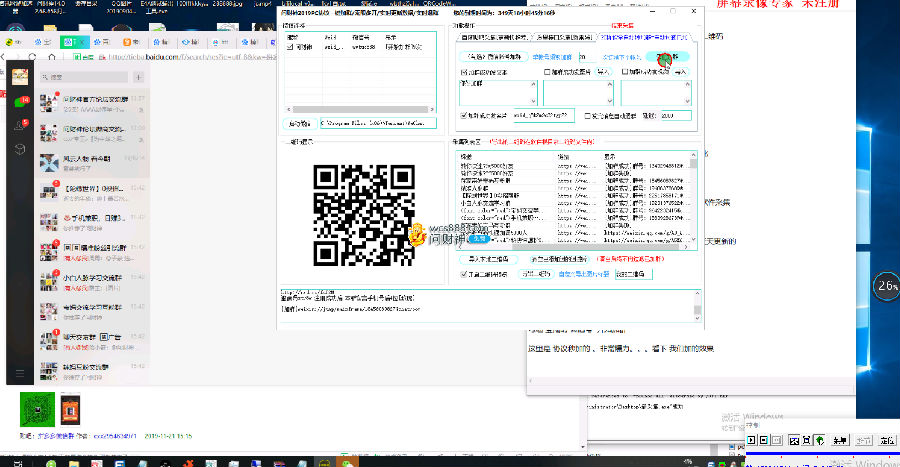This screenshot has height=467, width=900.
Task: Click the WeChat search field
Action: pyautogui.click(x=84, y=77)
